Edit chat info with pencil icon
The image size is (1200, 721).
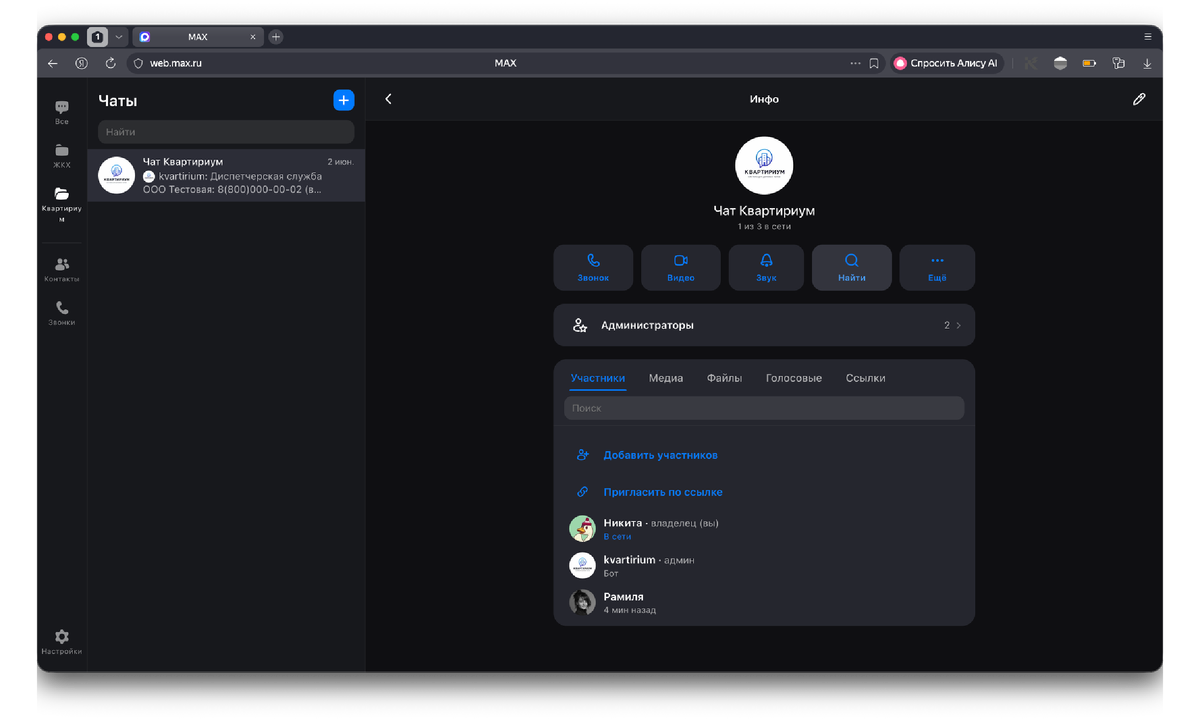point(1139,99)
